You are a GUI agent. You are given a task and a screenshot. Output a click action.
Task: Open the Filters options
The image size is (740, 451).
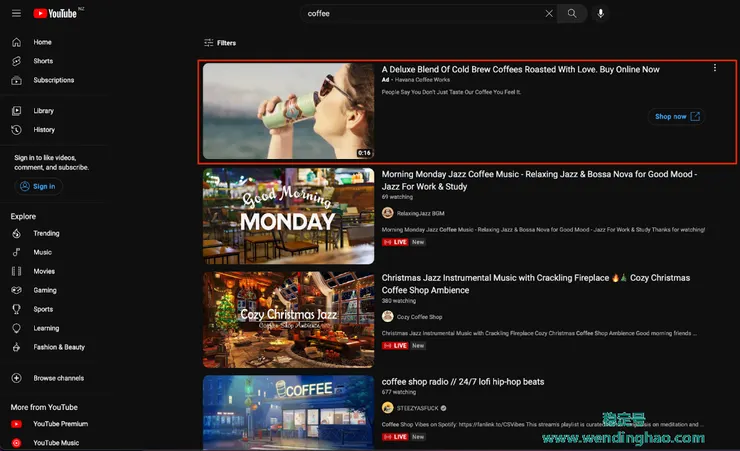[220, 43]
